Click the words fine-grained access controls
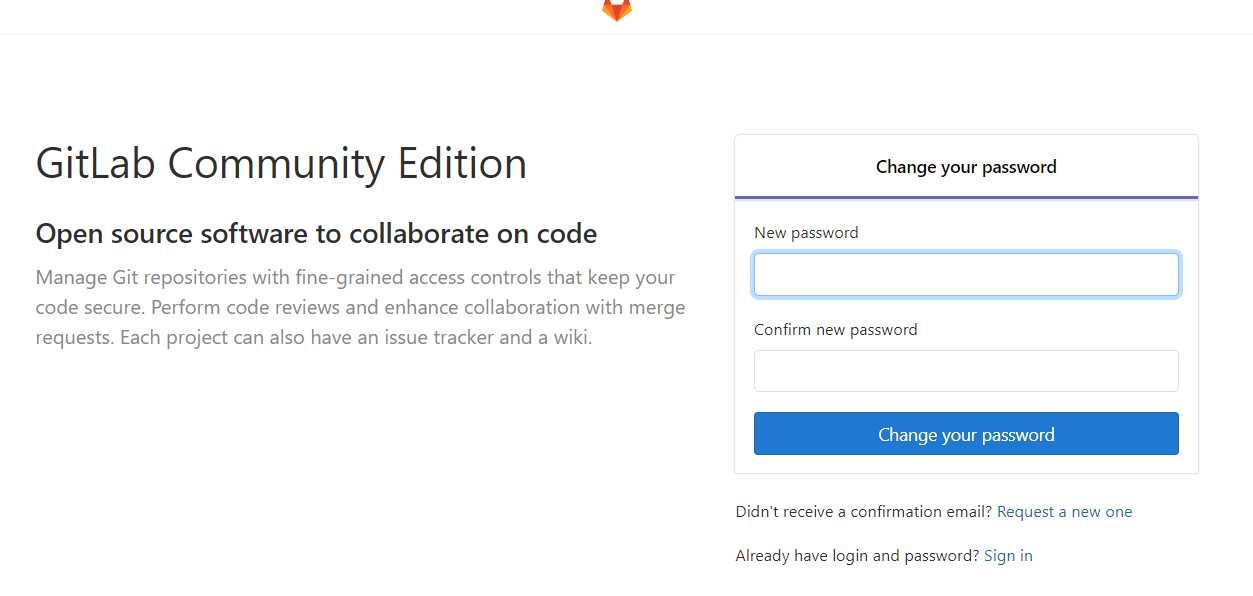Image resolution: width=1253 pixels, height=596 pixels. click(413, 278)
